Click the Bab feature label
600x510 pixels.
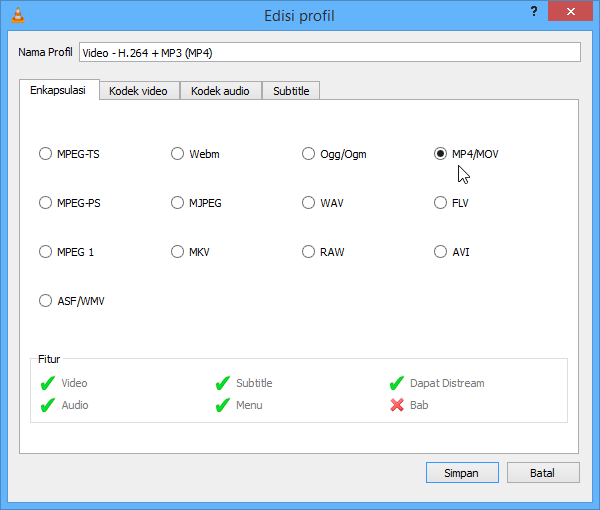tap(419, 405)
